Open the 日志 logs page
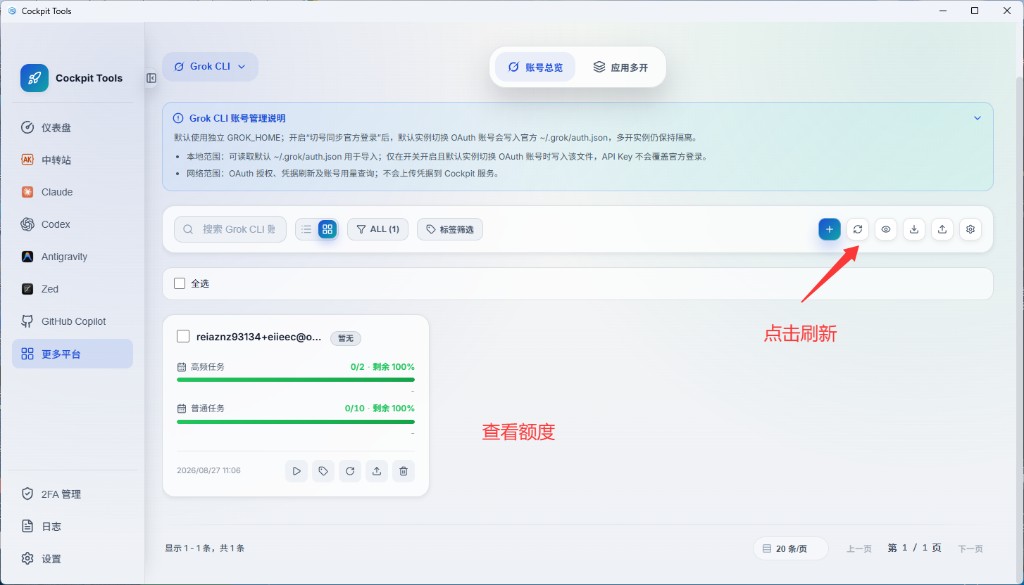Screen dimensions: 1024x585 point(72,526)
